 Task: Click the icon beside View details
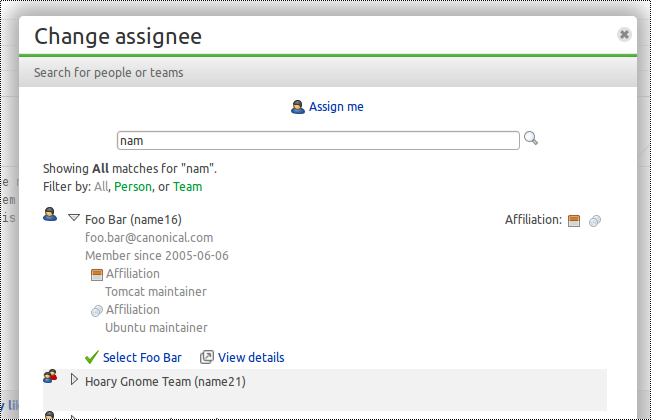click(207, 357)
